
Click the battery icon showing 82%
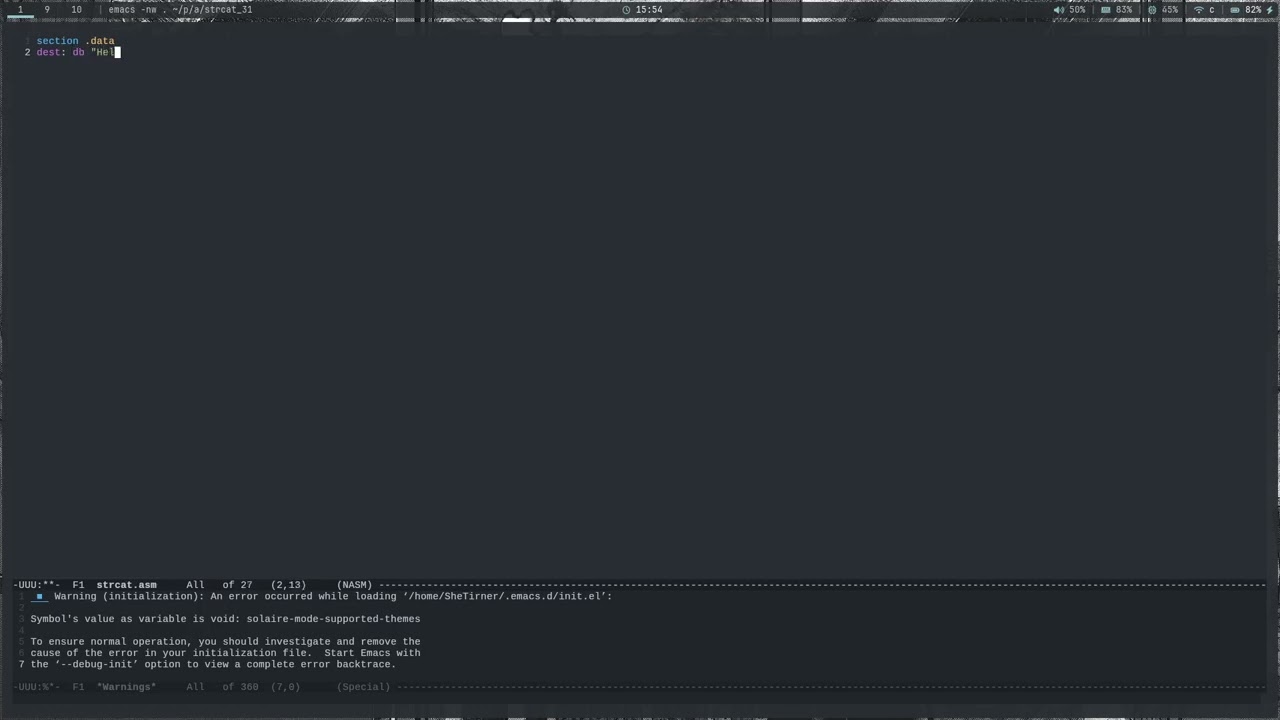1234,10
